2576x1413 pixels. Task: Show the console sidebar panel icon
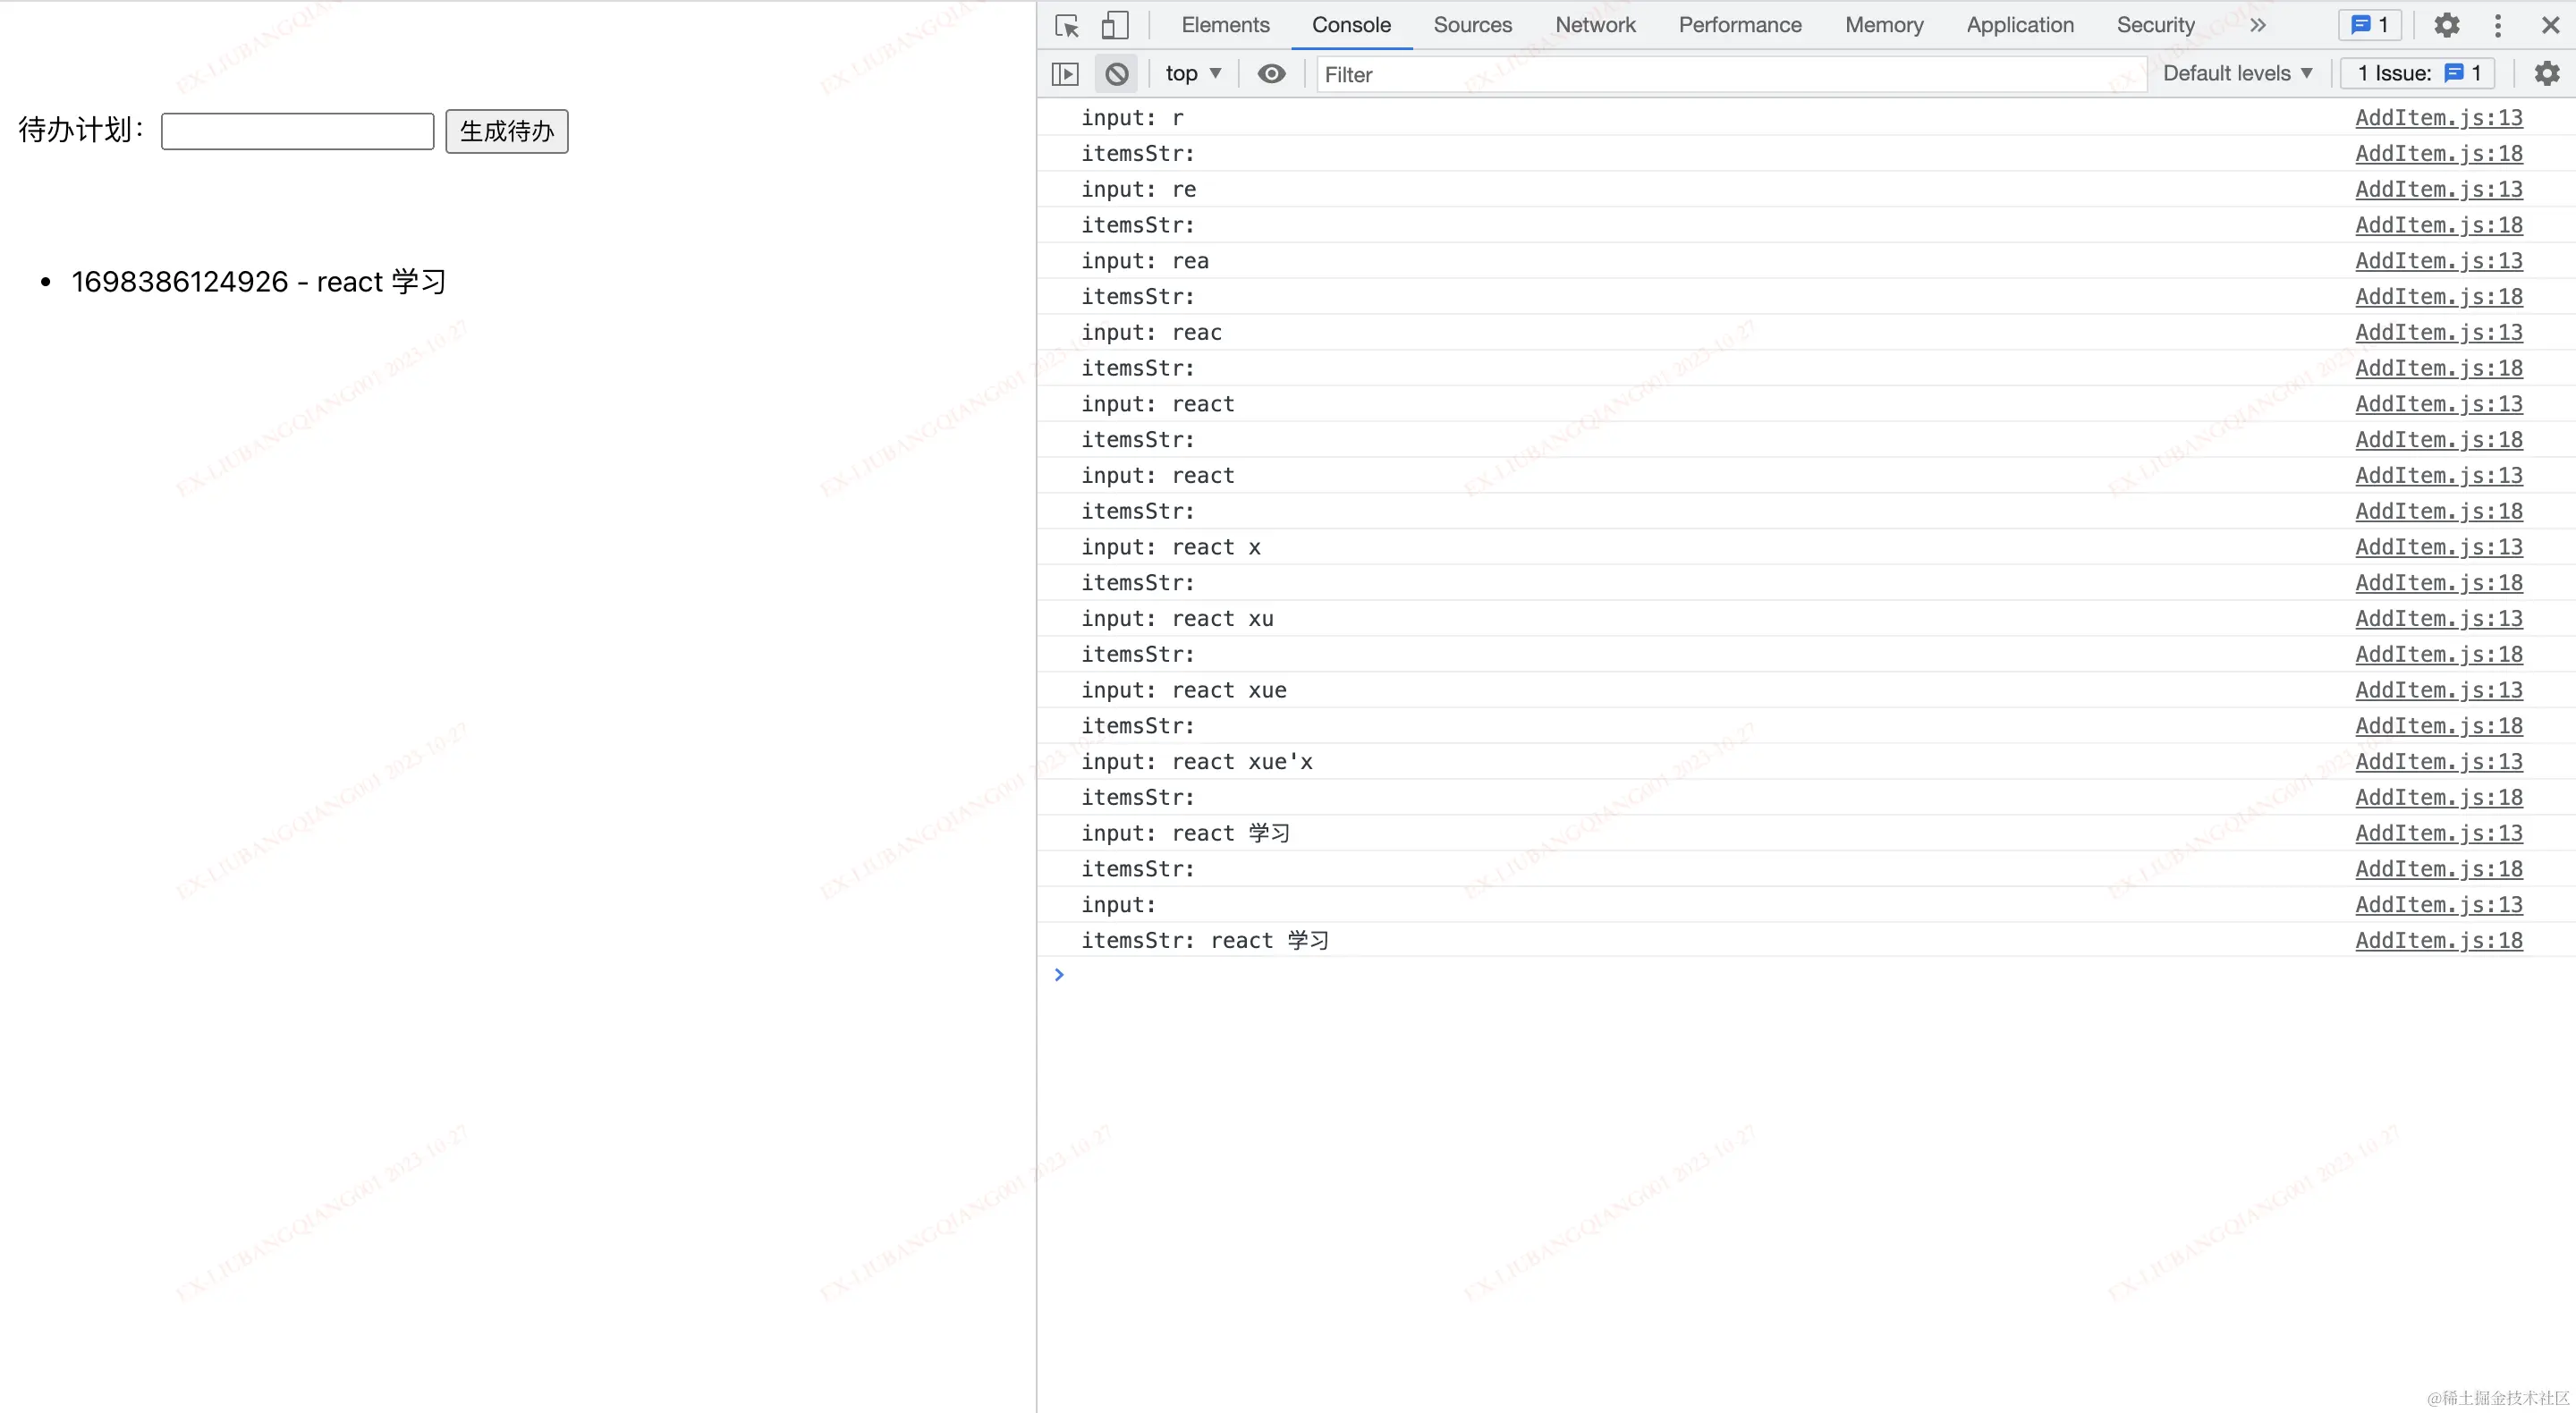pos(1065,74)
